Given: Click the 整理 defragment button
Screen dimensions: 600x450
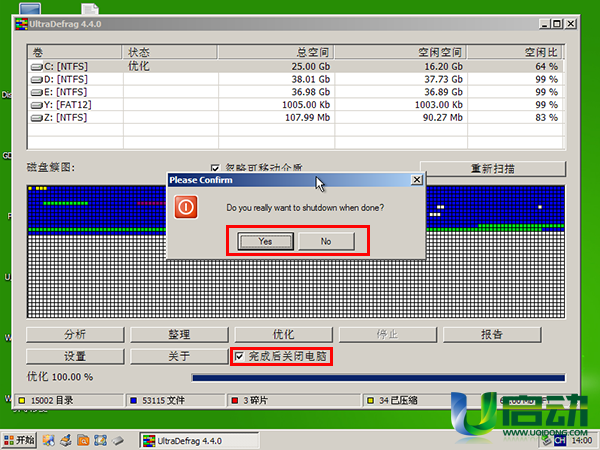Looking at the screenshot, I should click(x=179, y=334).
